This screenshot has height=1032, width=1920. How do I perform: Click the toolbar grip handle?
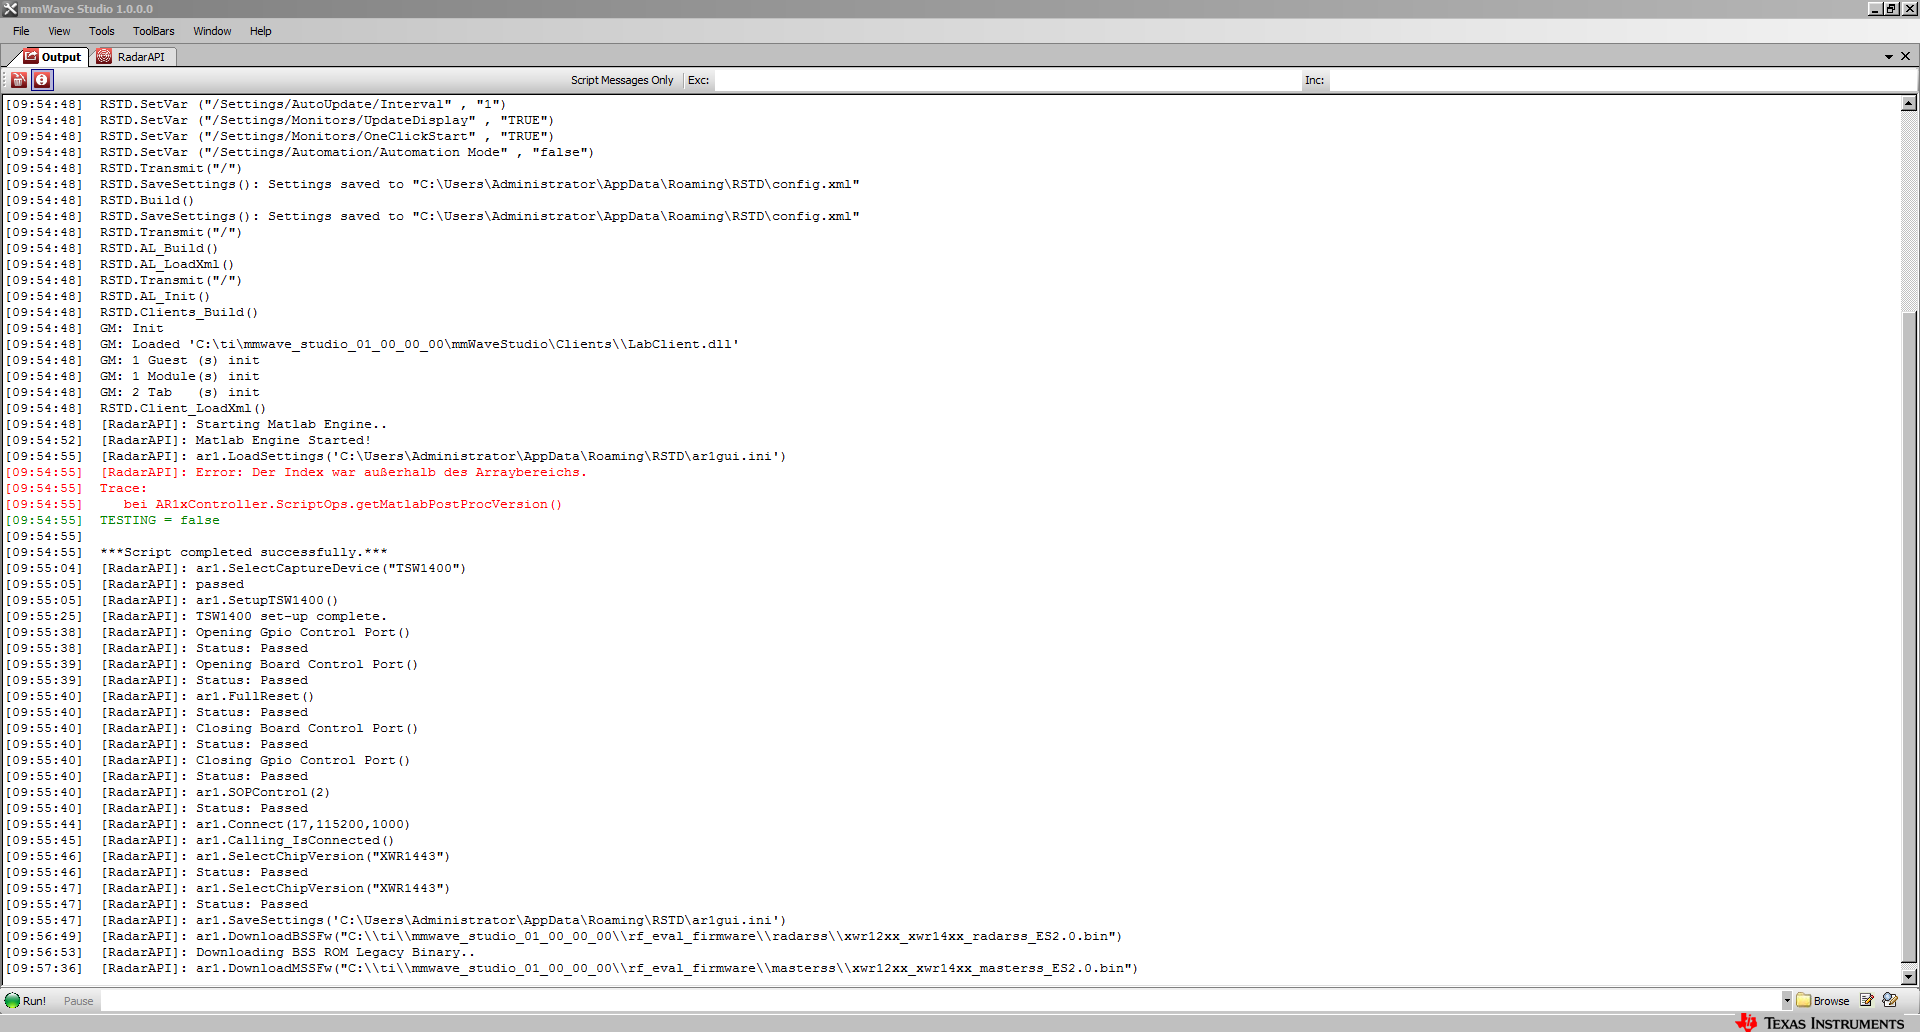[x=5, y=80]
